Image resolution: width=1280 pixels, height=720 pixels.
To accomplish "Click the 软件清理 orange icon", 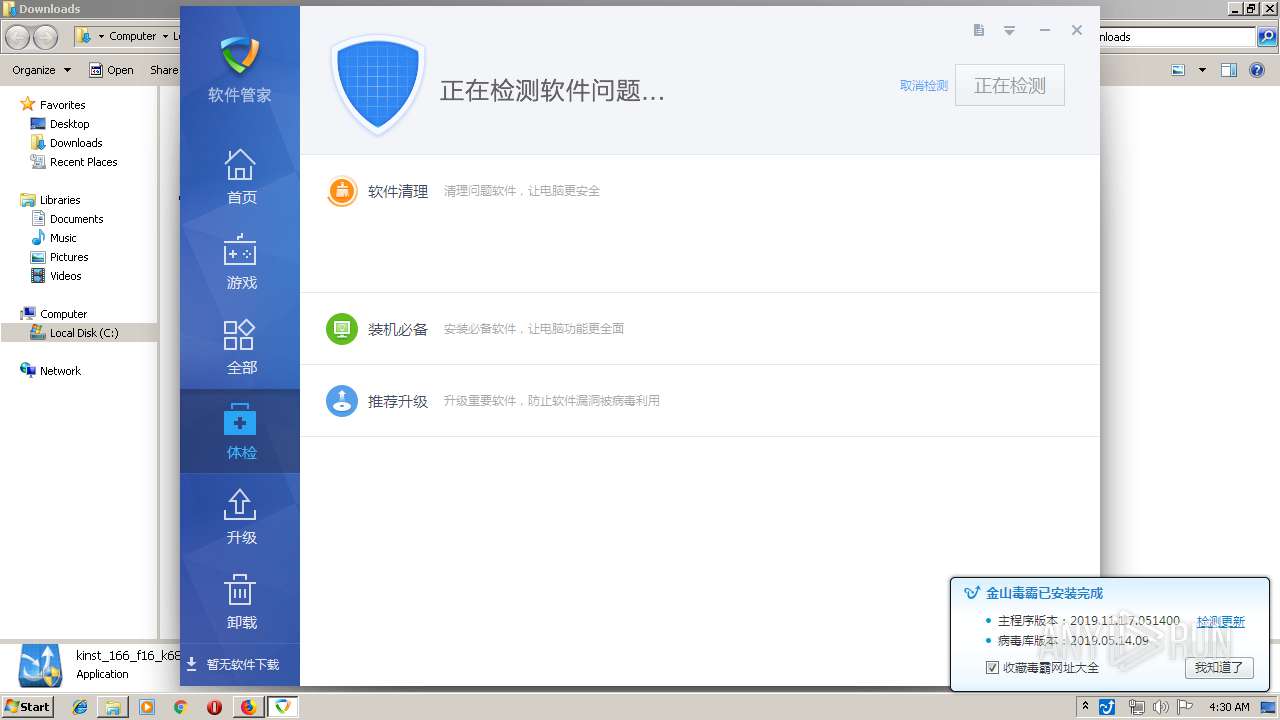I will click(x=342, y=191).
